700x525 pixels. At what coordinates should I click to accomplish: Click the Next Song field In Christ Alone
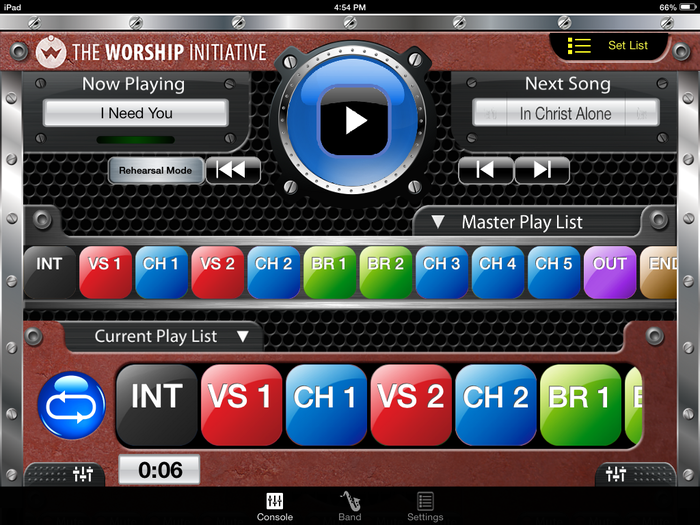566,113
